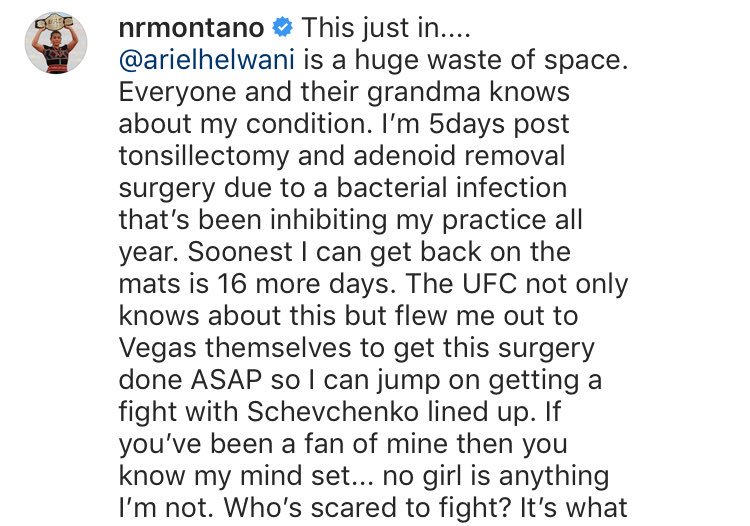This screenshot has width=750, height=526.
Task: Click the phrase 'This just in....'
Action: (x=386, y=28)
